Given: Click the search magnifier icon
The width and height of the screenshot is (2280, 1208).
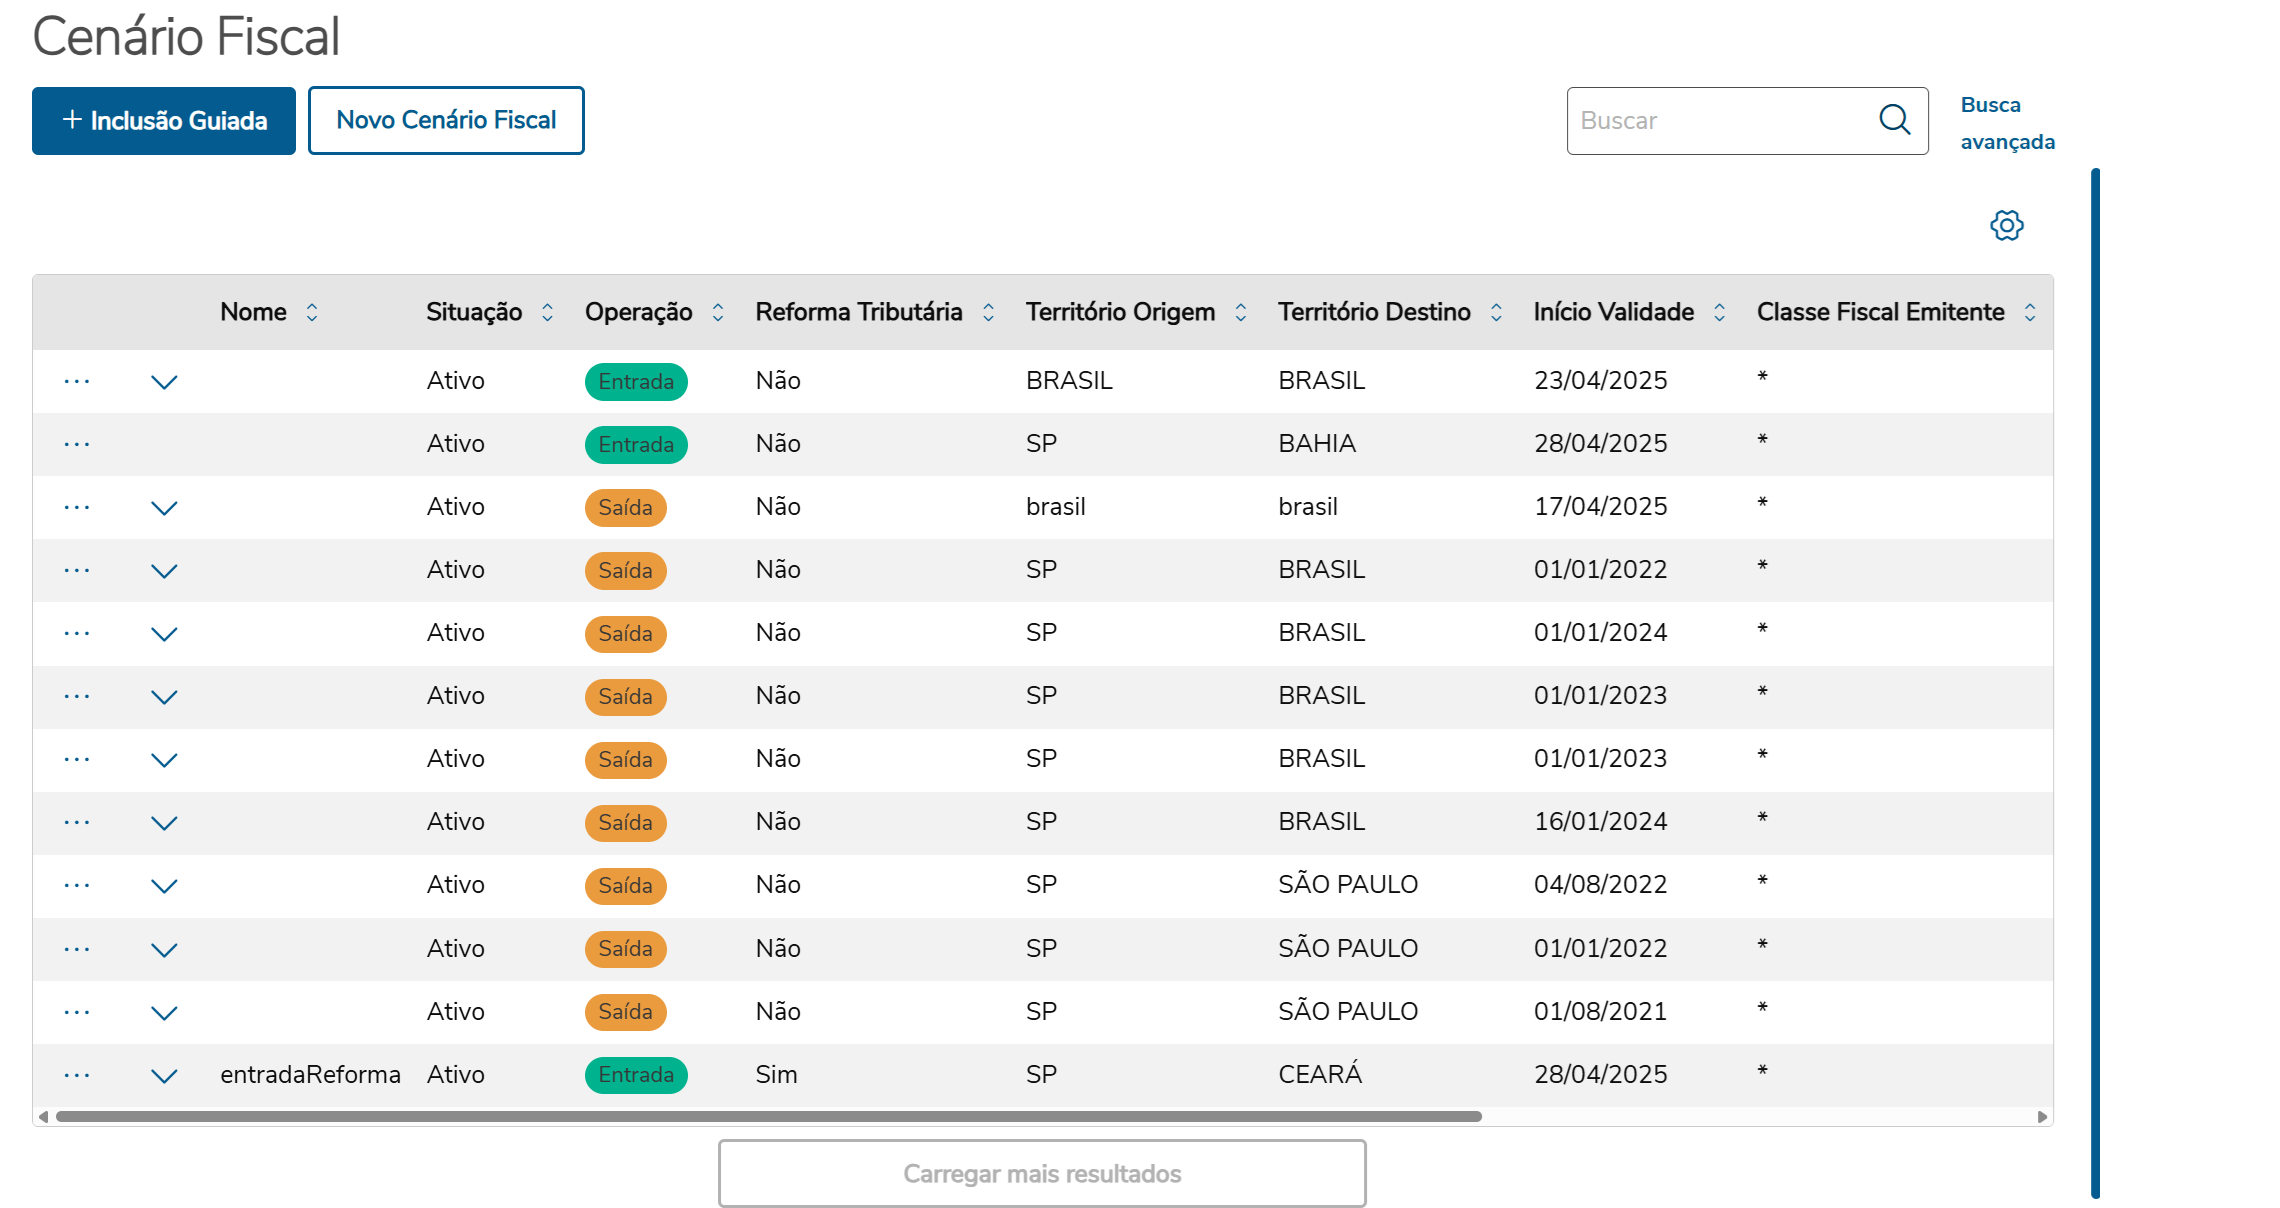Looking at the screenshot, I should point(1894,120).
